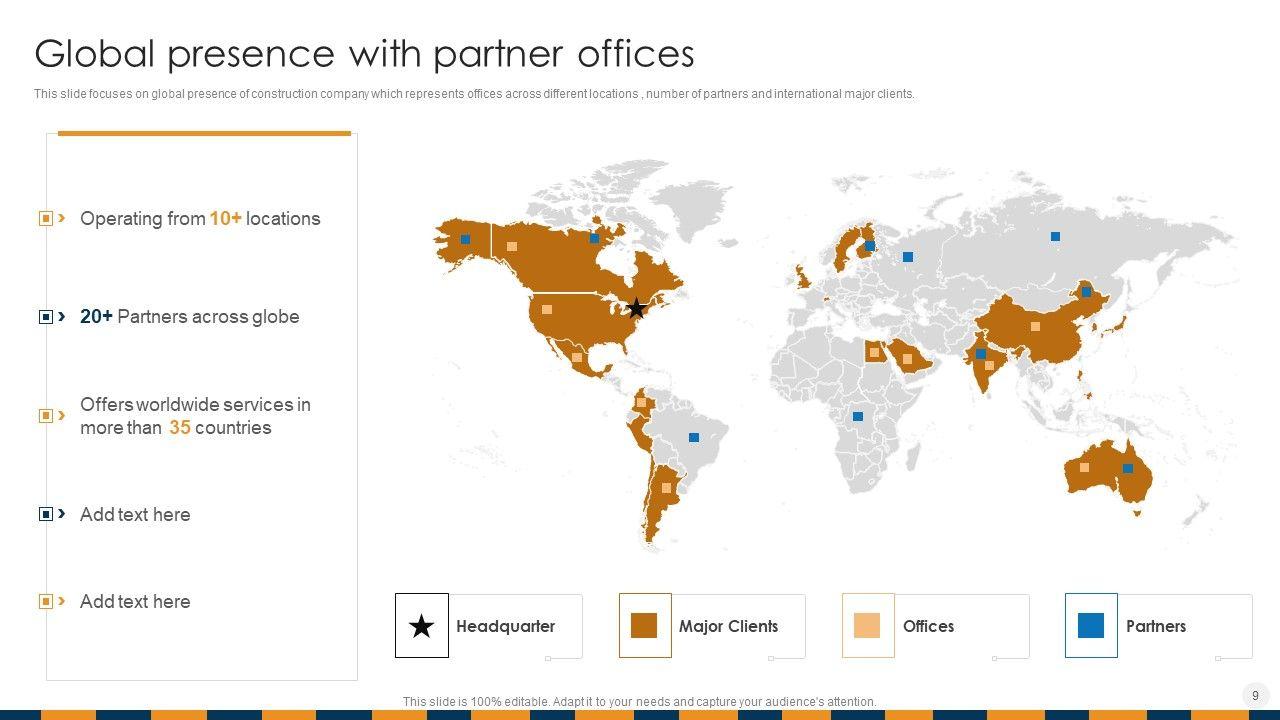Select the blue partner marker in Alaska
Viewport: 1280px width, 720px height.
click(465, 239)
